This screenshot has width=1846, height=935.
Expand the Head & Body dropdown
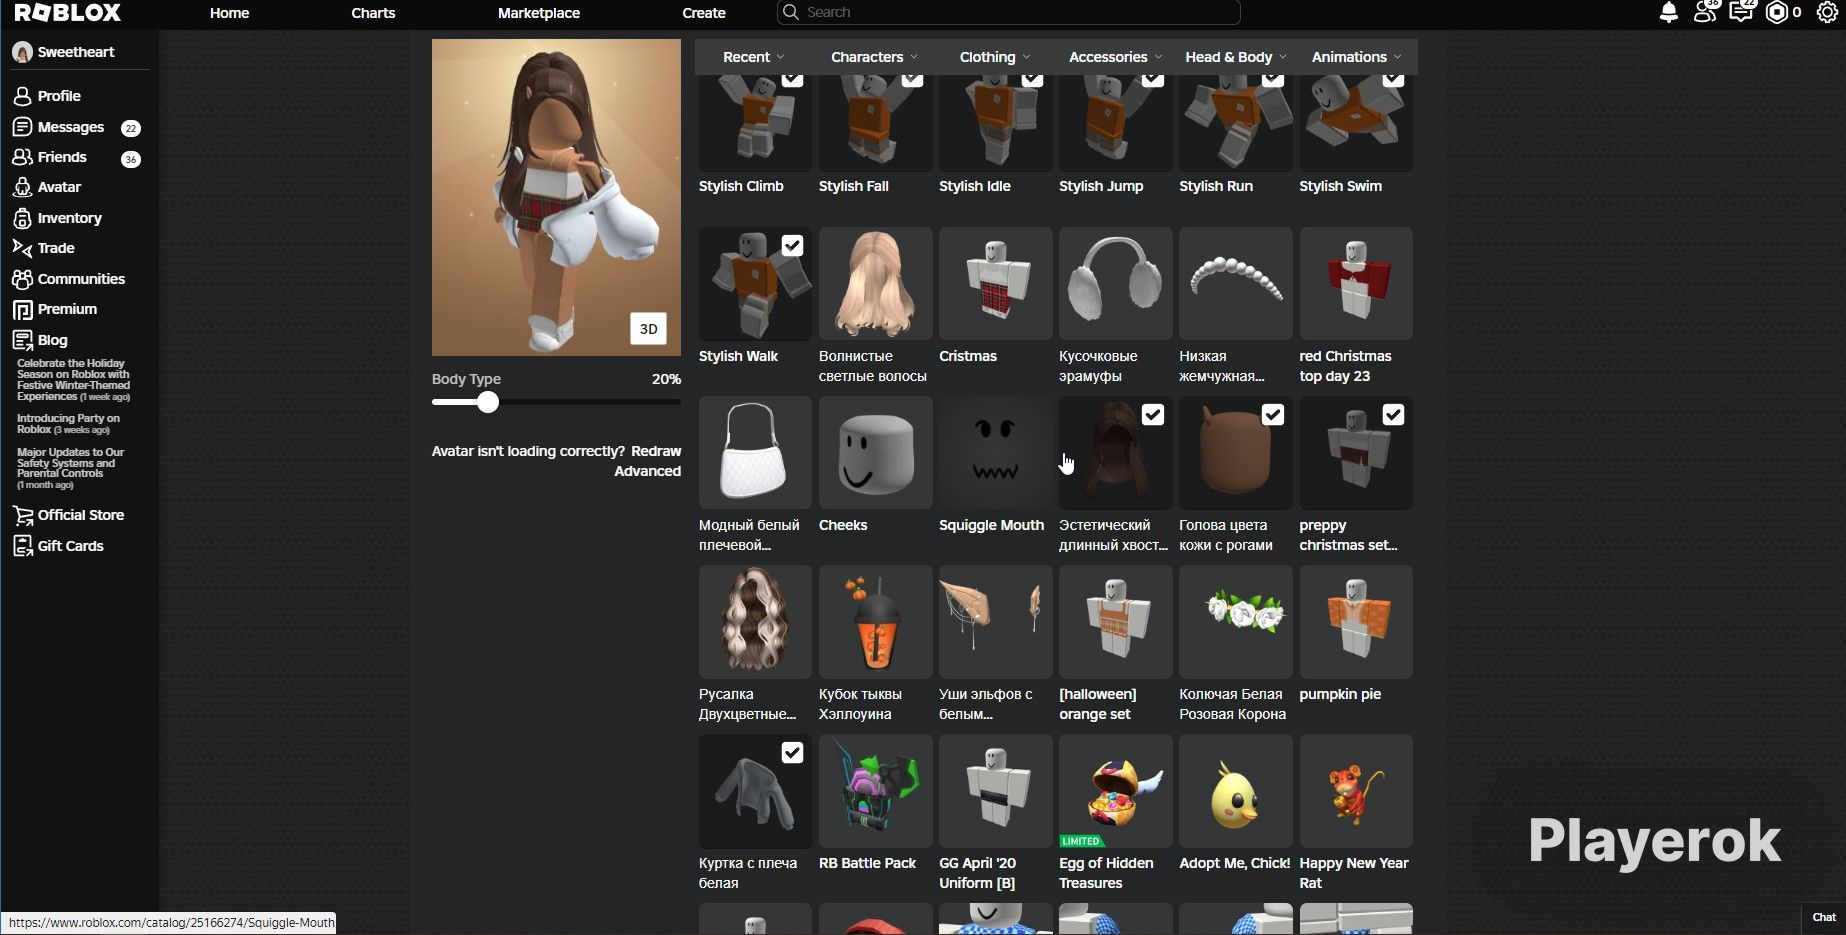[x=1236, y=57]
